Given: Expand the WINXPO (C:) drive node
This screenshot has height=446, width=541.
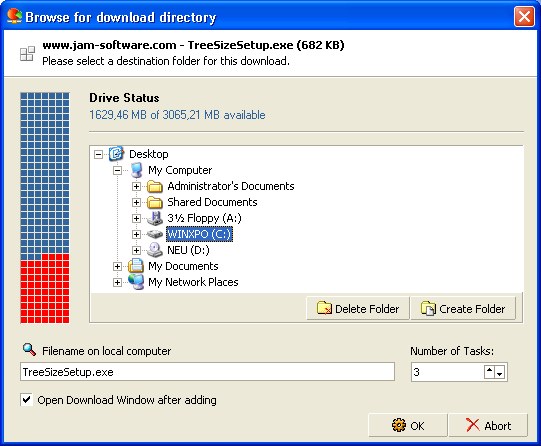Looking at the screenshot, I should click(x=136, y=234).
